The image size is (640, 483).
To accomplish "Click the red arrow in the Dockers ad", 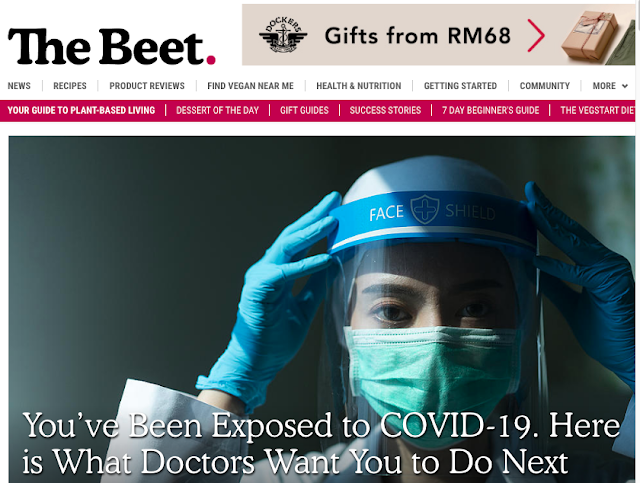I will pyautogui.click(x=536, y=35).
